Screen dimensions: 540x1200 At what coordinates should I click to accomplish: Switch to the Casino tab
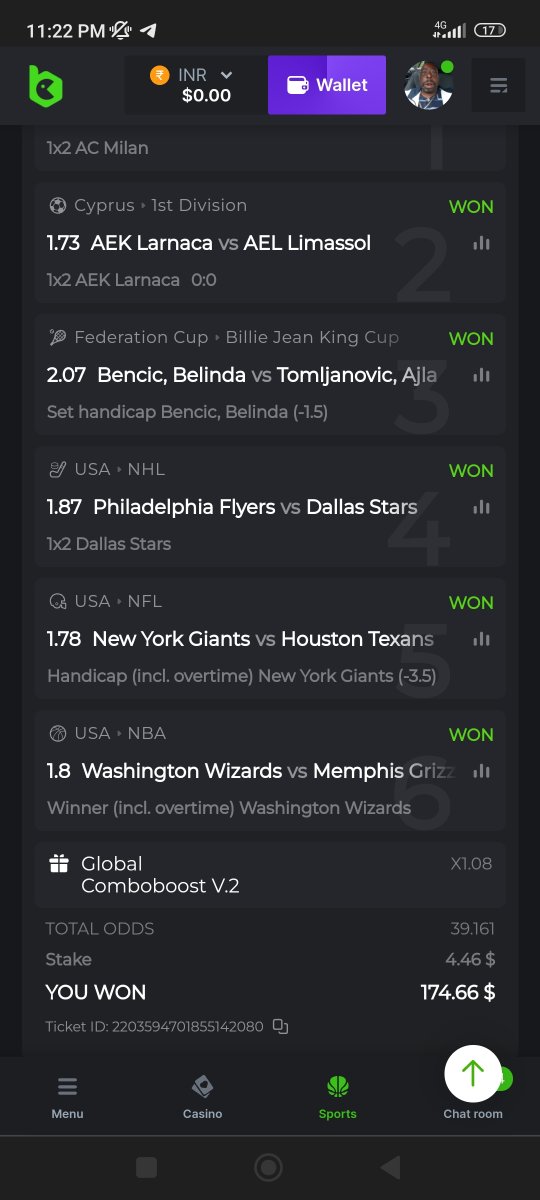point(202,1097)
